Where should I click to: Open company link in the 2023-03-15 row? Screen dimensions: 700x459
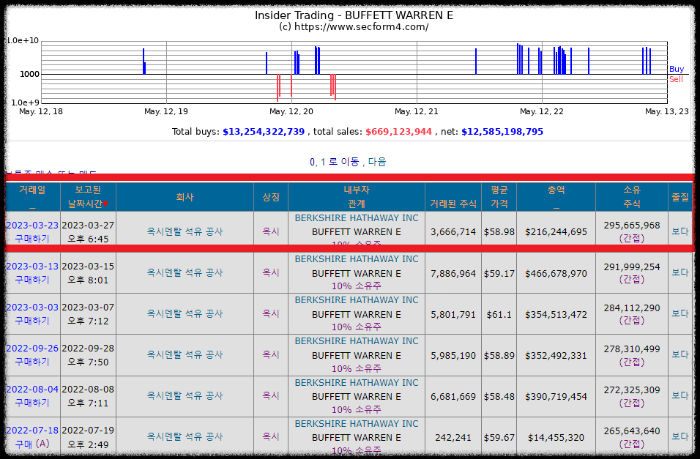(x=185, y=273)
